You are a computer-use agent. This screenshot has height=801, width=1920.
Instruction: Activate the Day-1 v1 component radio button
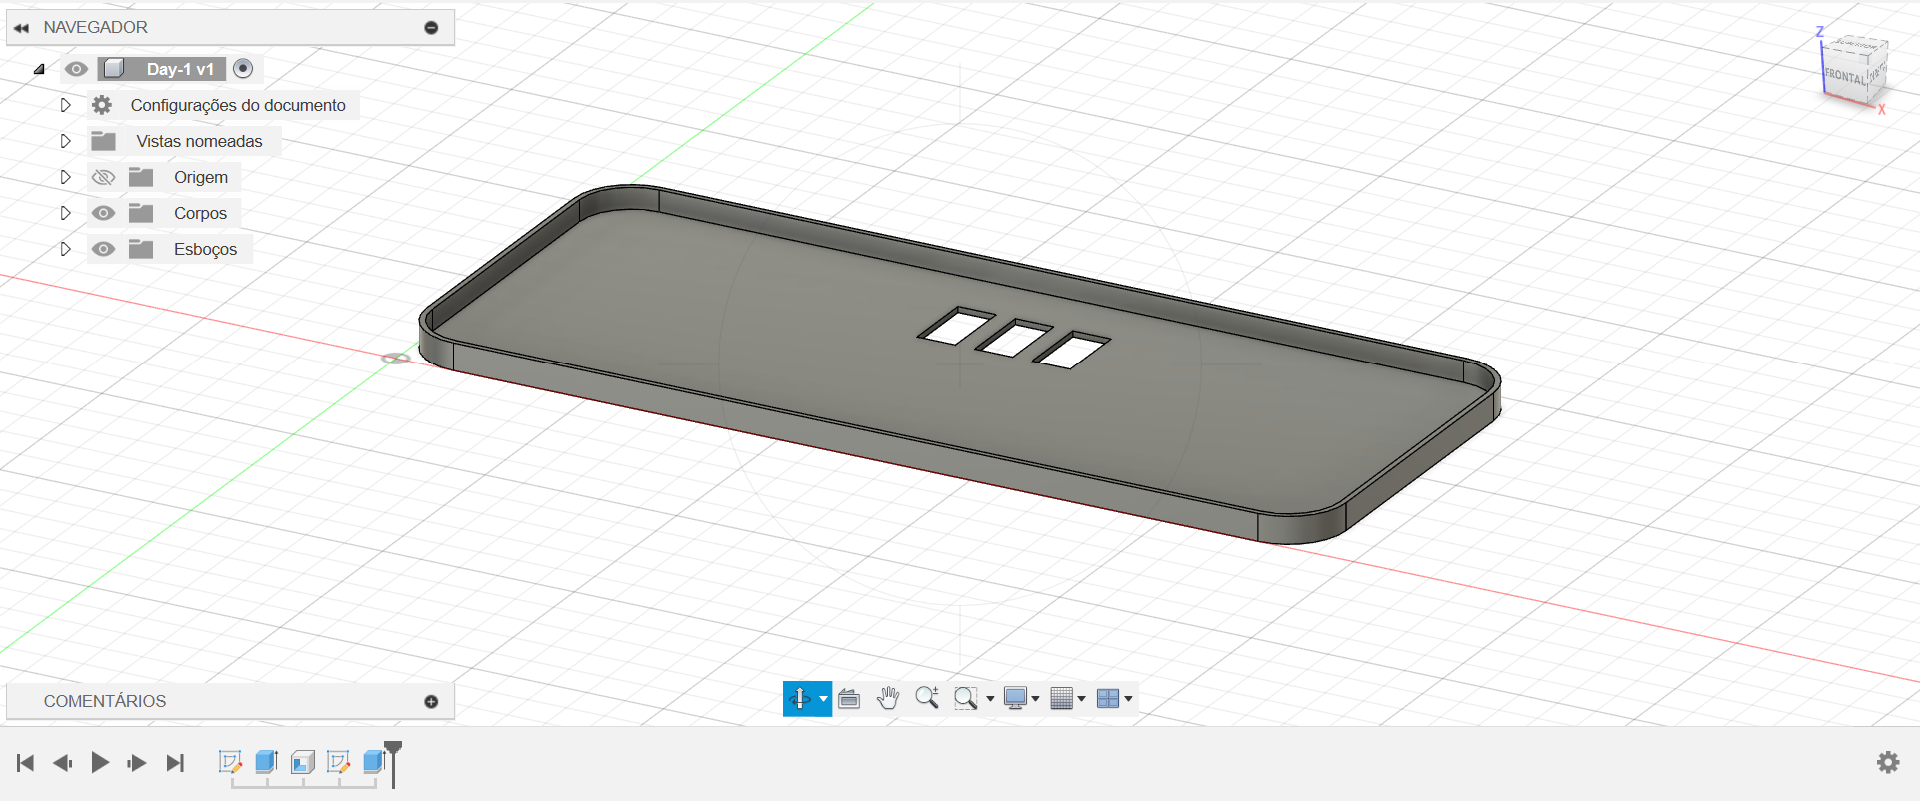coord(242,69)
